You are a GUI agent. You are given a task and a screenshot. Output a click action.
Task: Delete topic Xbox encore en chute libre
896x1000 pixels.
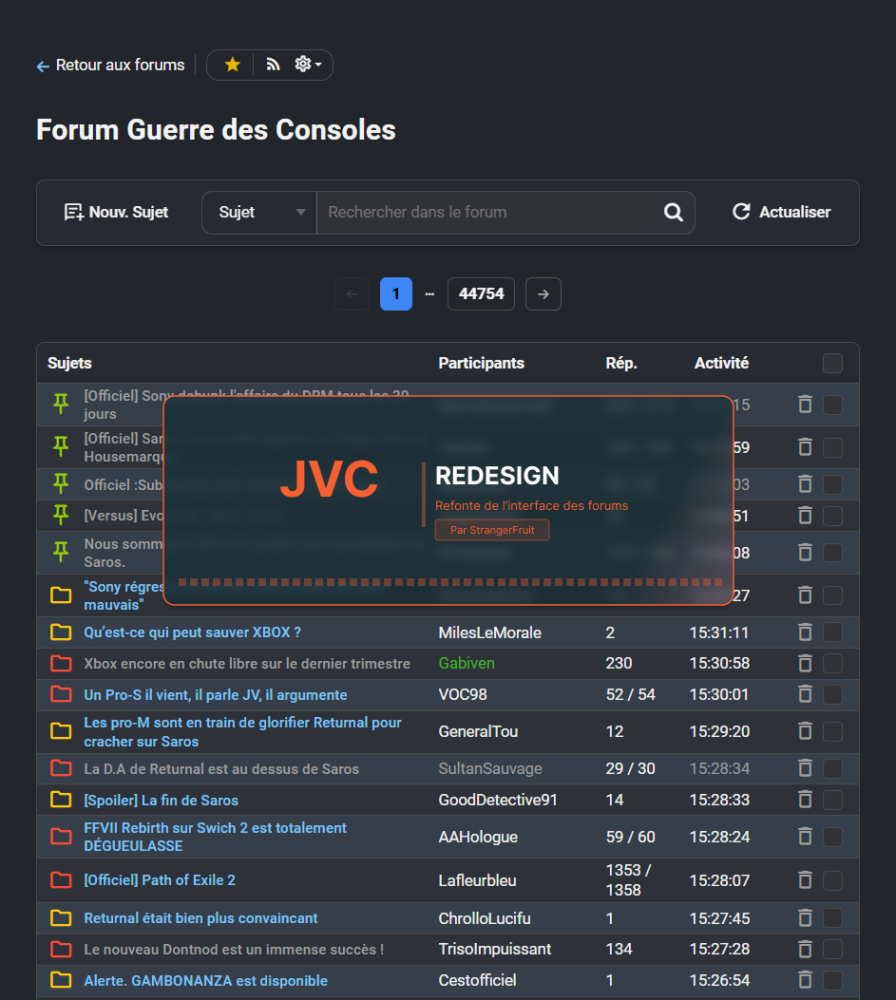click(x=805, y=663)
